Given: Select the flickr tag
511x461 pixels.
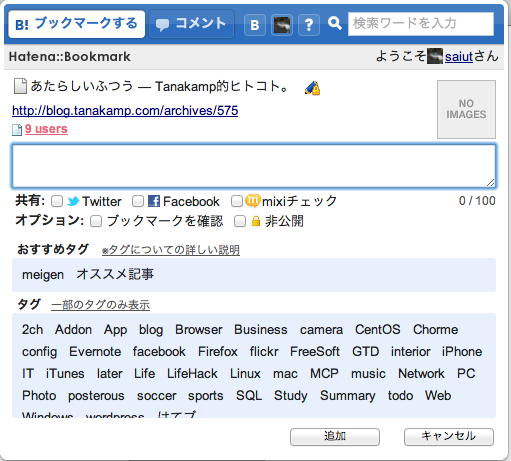Looking at the screenshot, I should (264, 352).
